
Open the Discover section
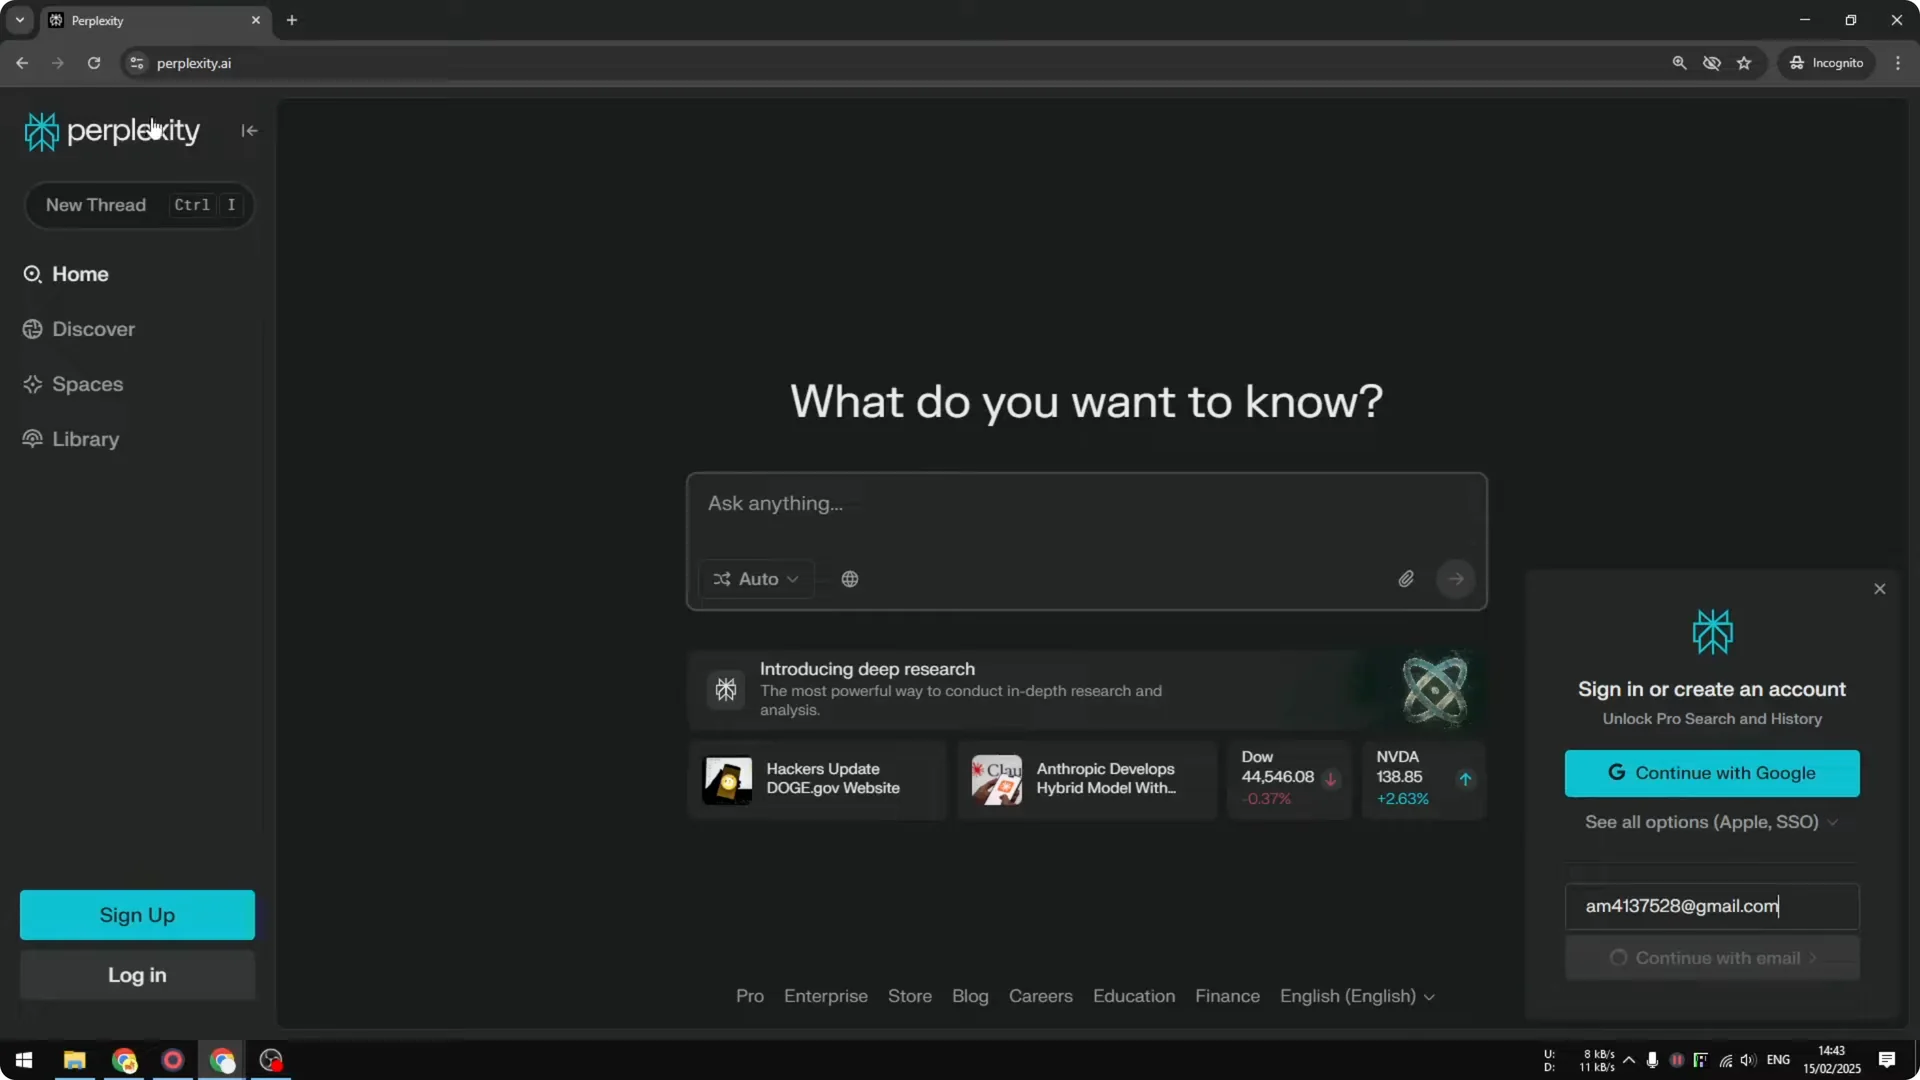(93, 328)
